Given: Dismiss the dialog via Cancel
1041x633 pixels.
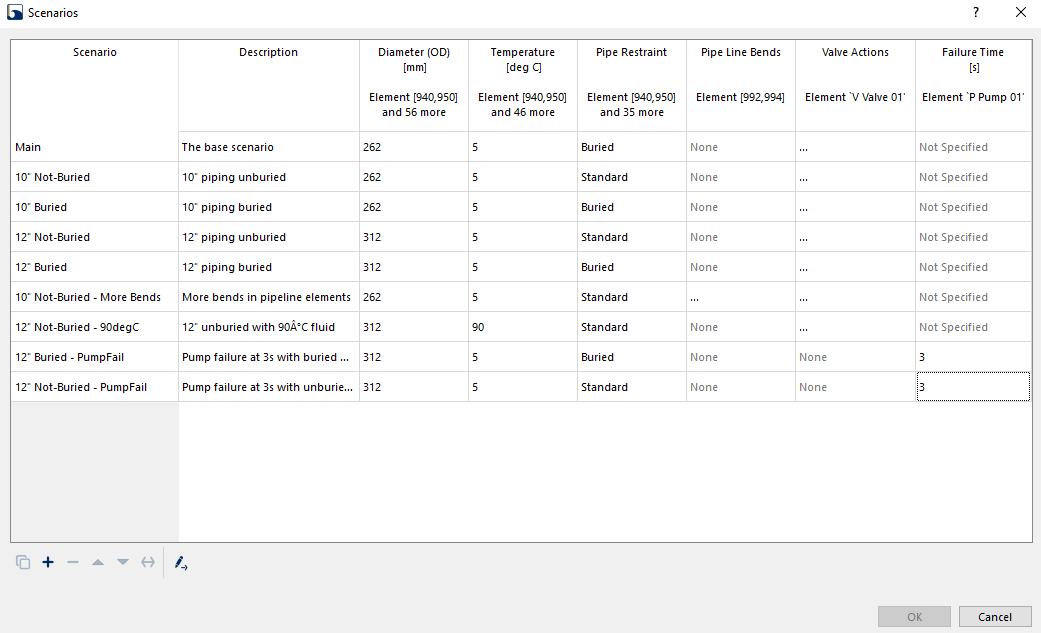Looking at the screenshot, I should pyautogui.click(x=994, y=616).
